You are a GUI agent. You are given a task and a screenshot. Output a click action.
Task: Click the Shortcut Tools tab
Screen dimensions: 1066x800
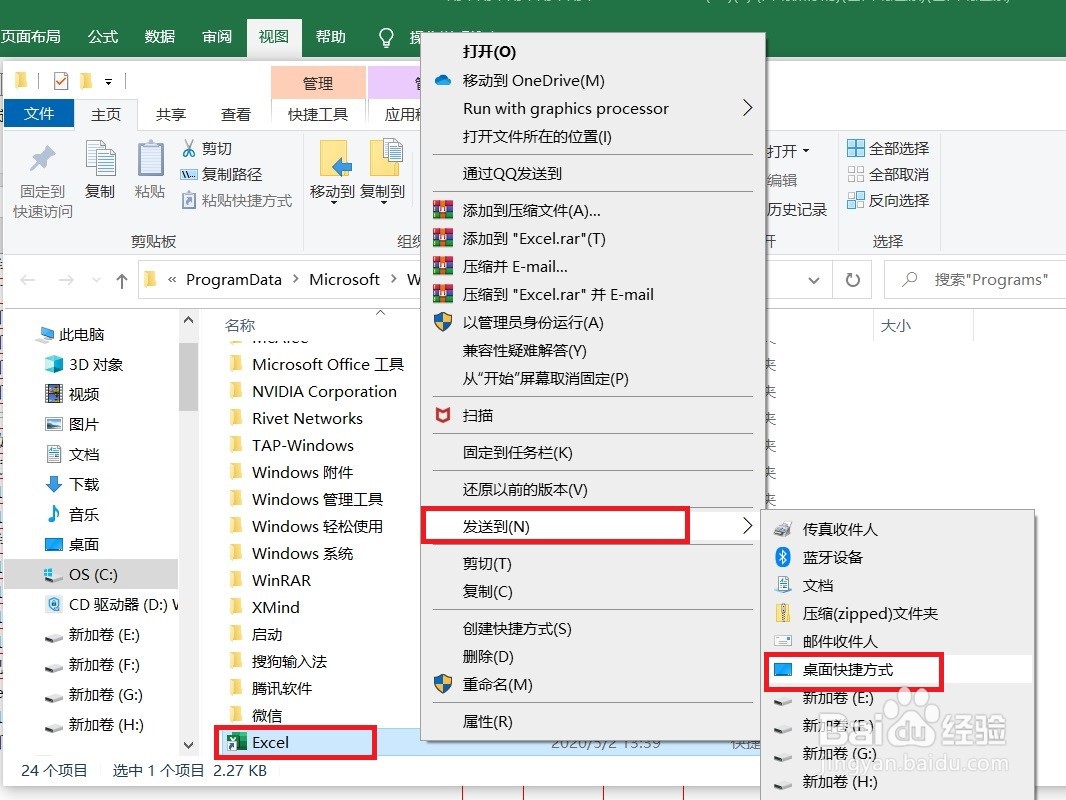[x=317, y=114]
